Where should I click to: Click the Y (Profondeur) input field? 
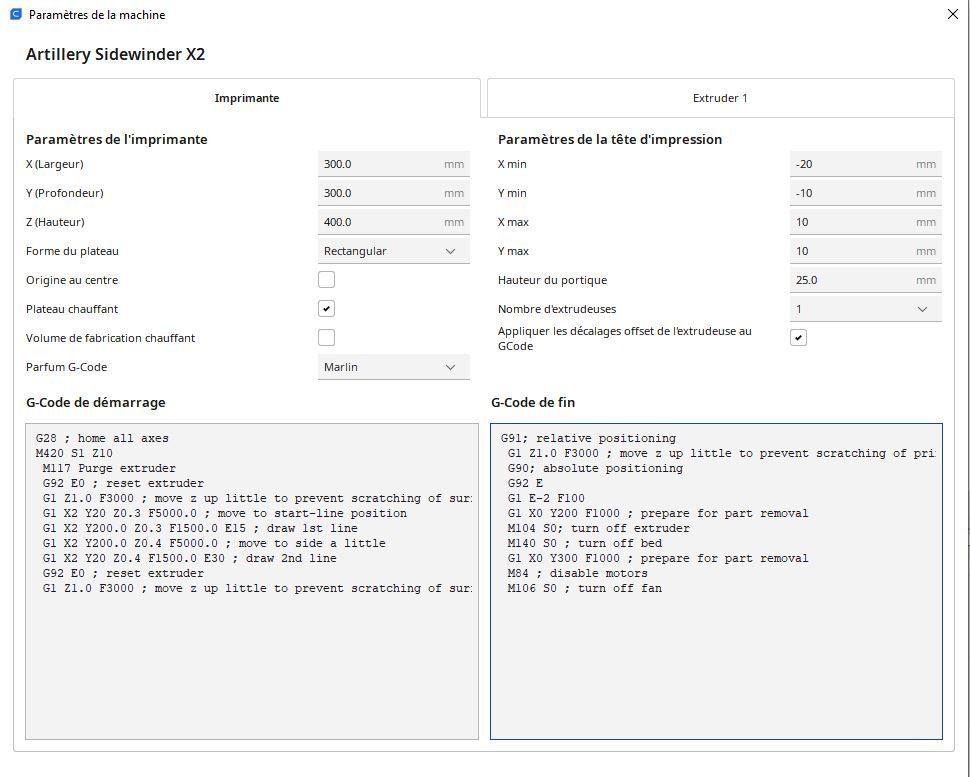[x=393, y=193]
